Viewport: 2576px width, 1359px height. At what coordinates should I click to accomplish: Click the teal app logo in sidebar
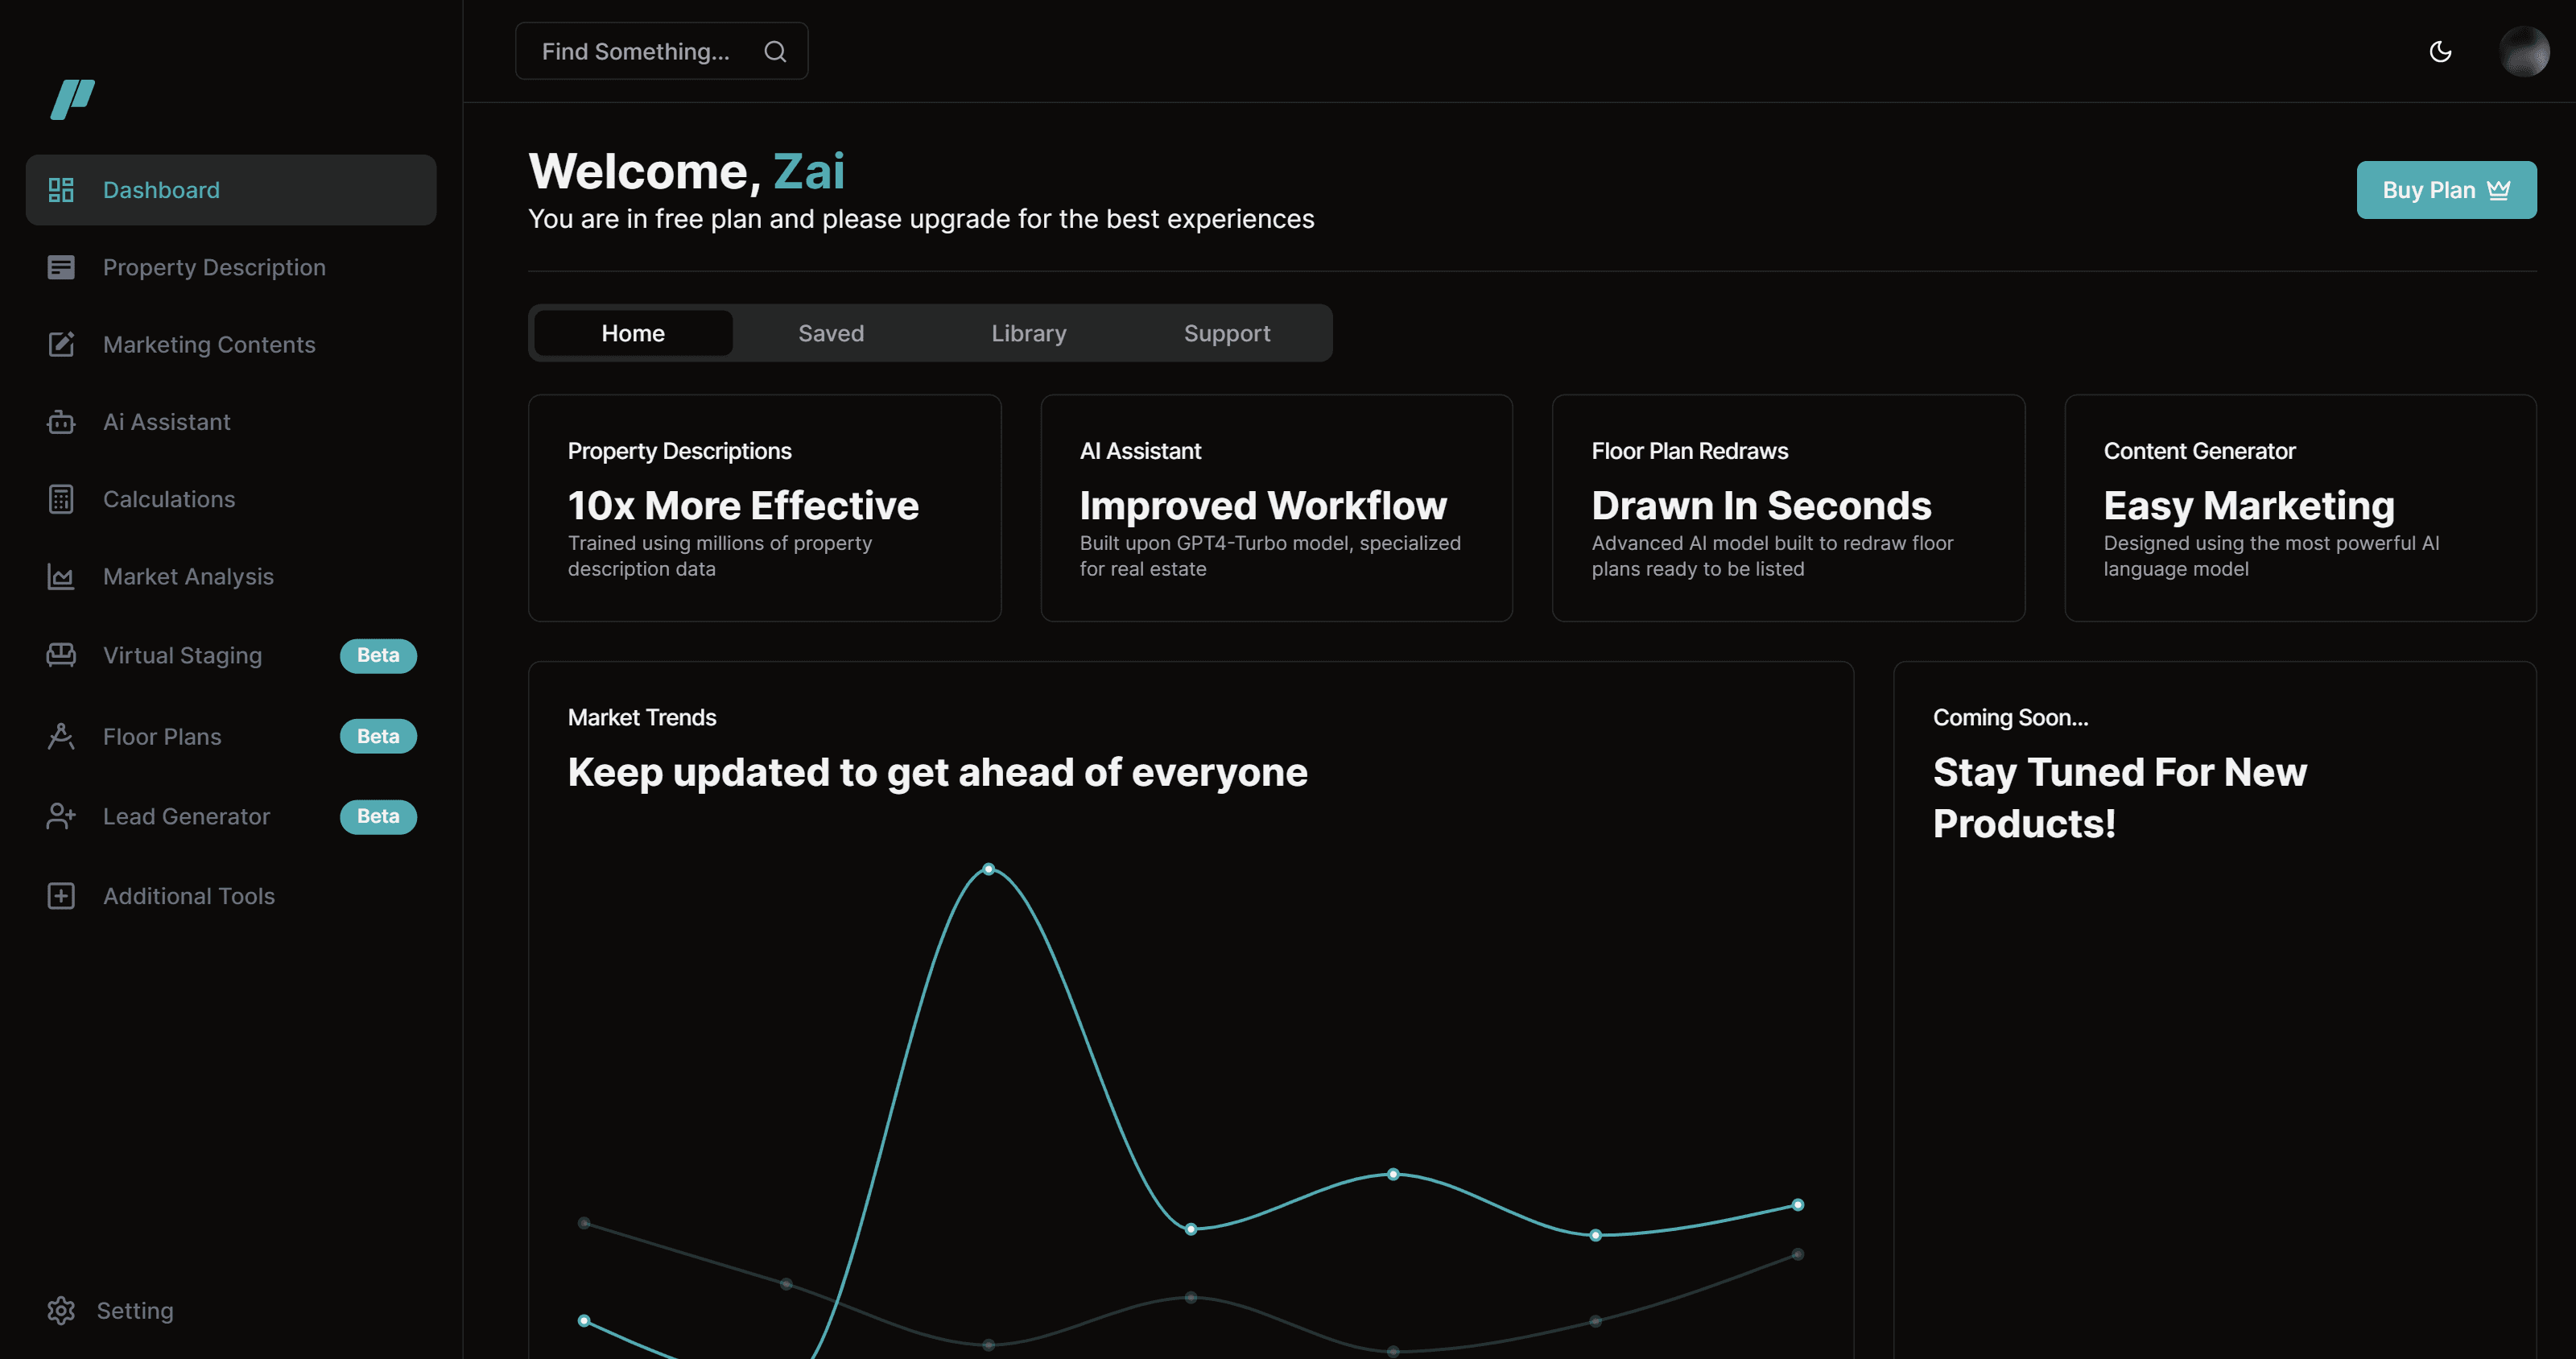coord(73,99)
